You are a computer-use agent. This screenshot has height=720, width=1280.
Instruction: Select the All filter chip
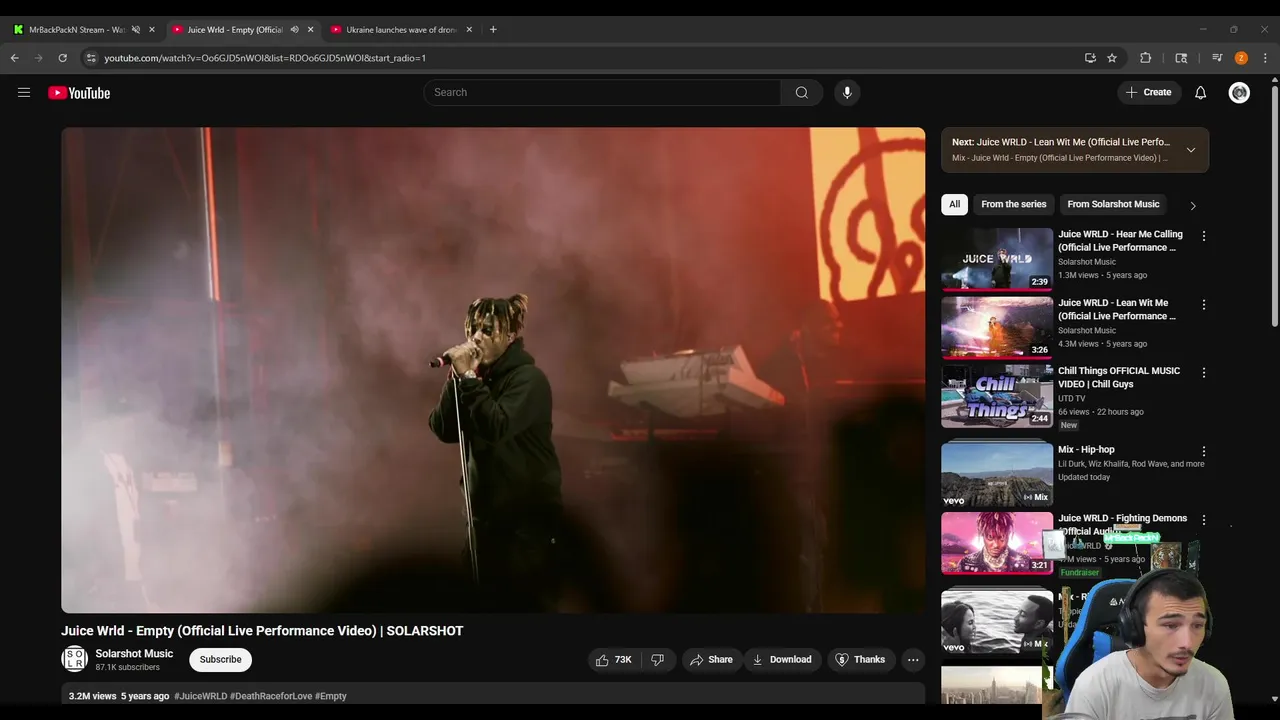(954, 204)
